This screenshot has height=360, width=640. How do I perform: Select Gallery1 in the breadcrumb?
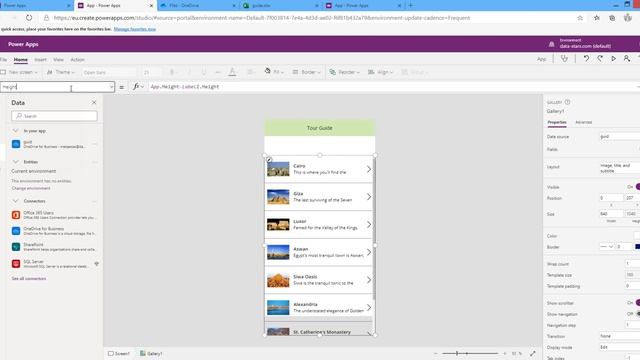pos(151,353)
